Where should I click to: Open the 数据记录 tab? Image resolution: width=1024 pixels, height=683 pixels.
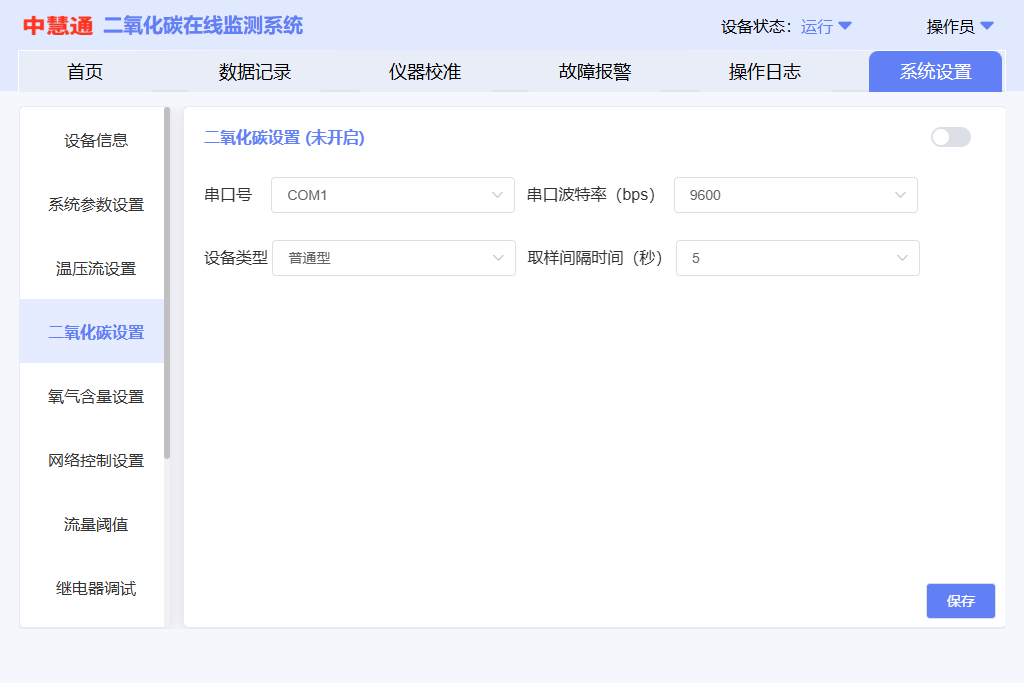click(255, 72)
